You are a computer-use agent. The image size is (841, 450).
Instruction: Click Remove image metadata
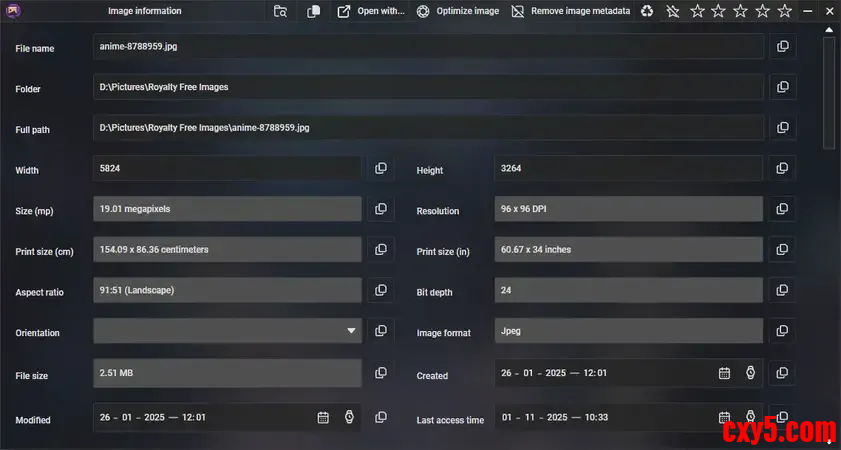570,11
